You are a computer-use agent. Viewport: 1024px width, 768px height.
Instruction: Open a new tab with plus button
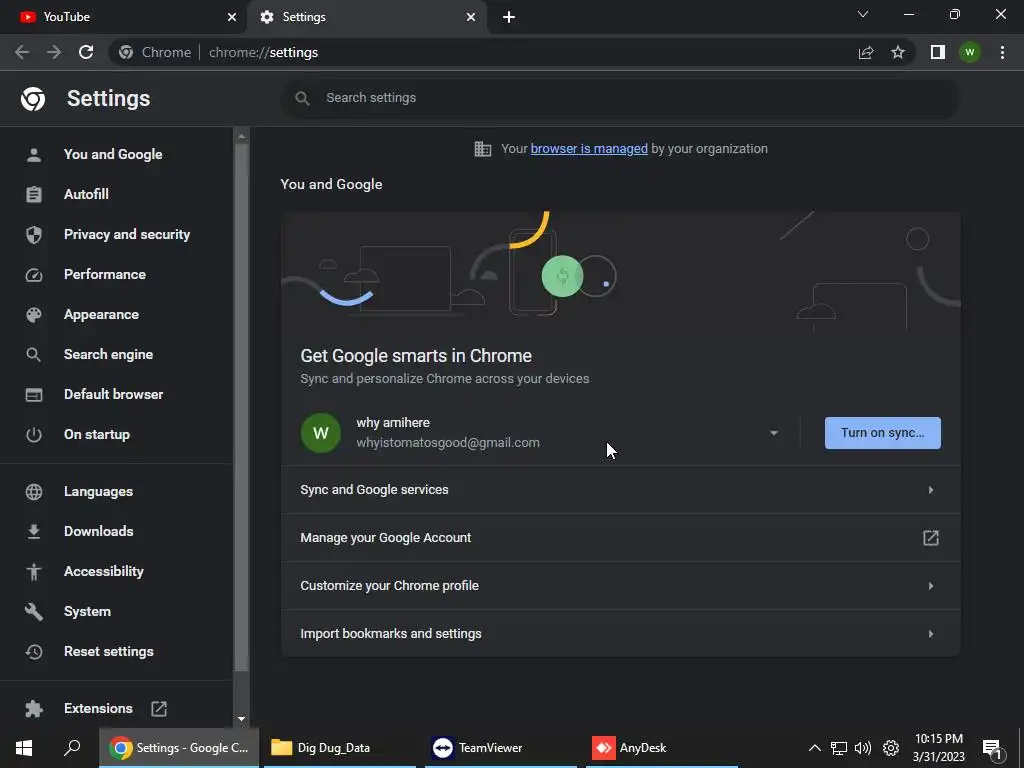509,17
